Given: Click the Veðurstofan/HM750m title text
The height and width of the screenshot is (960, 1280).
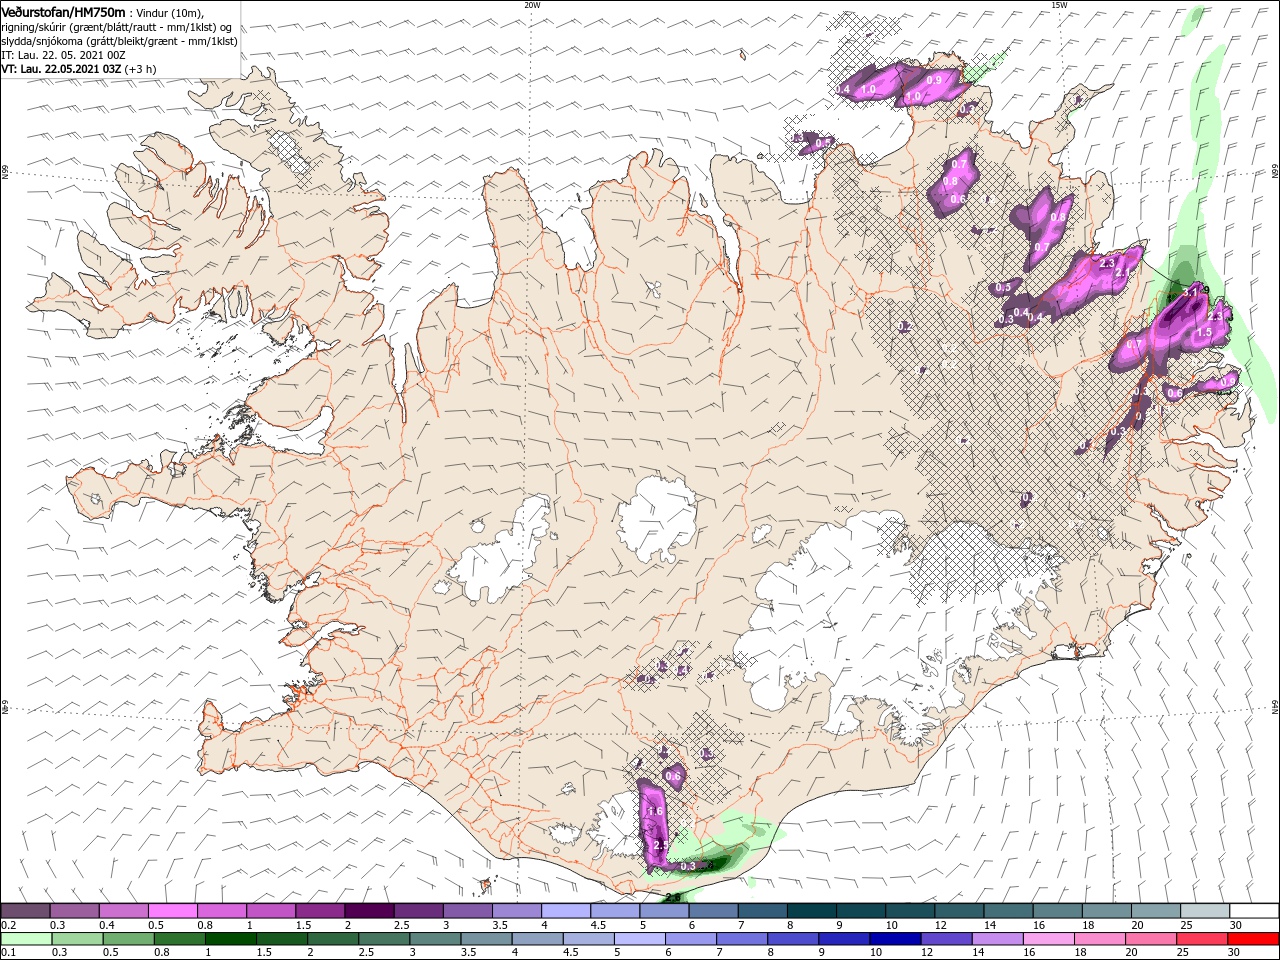Looking at the screenshot, I should (63, 11).
